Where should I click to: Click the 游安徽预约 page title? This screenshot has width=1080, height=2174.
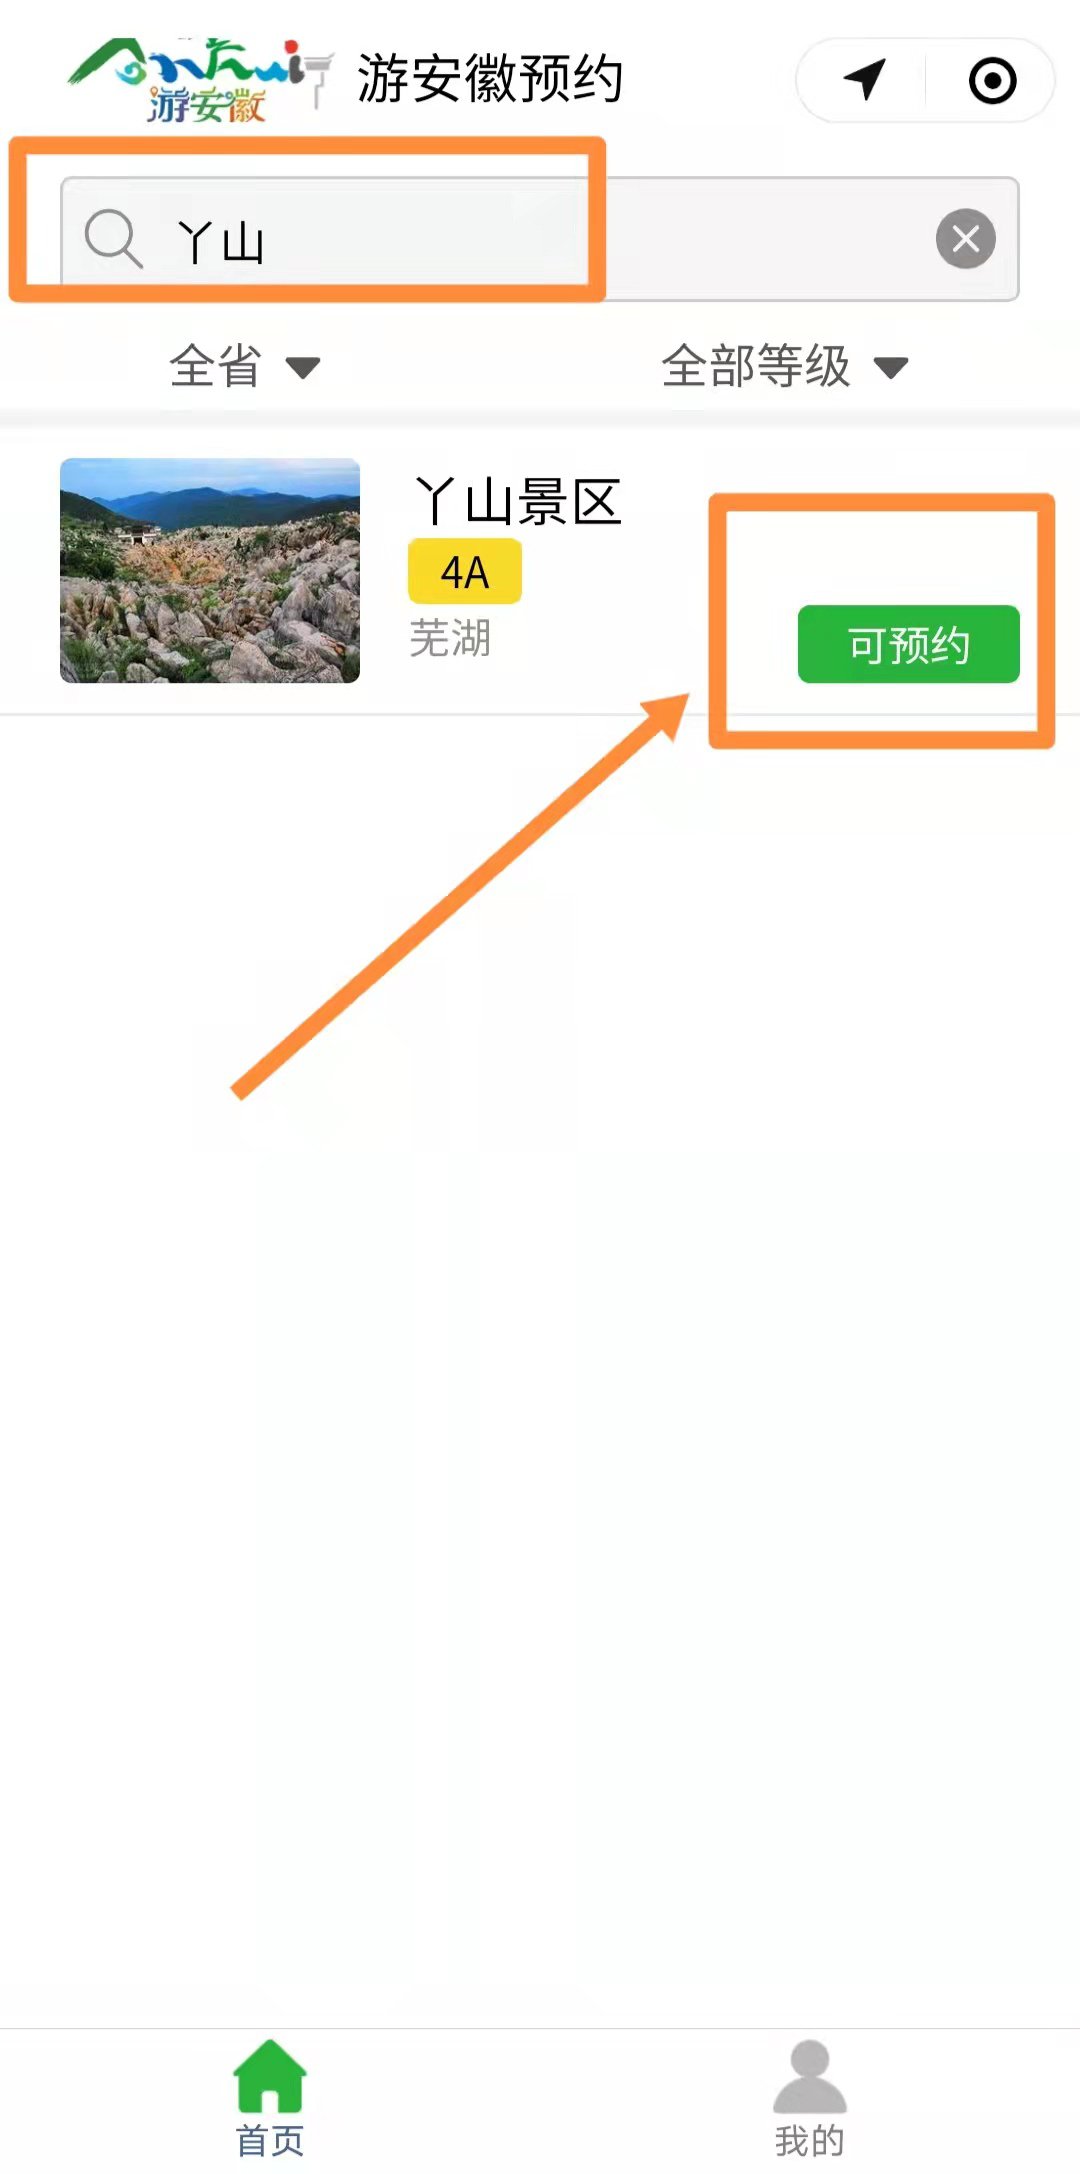coord(490,79)
